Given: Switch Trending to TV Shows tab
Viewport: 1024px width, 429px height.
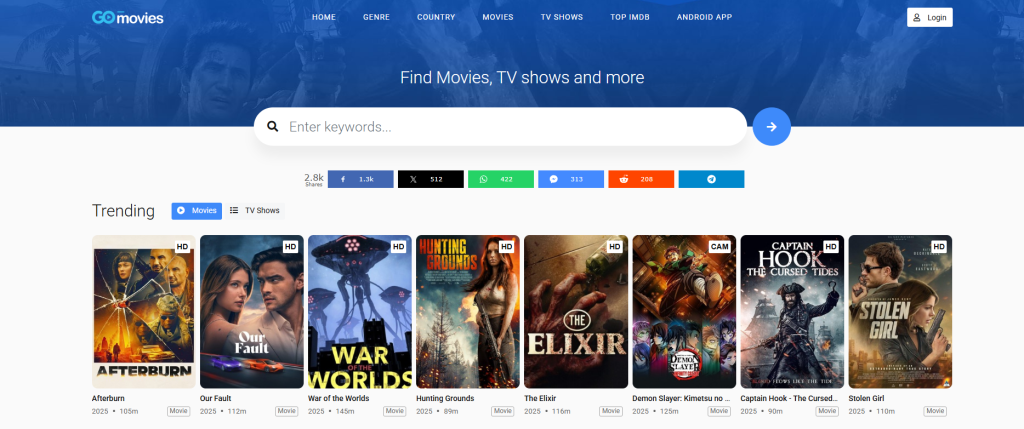Looking at the screenshot, I should point(255,211).
